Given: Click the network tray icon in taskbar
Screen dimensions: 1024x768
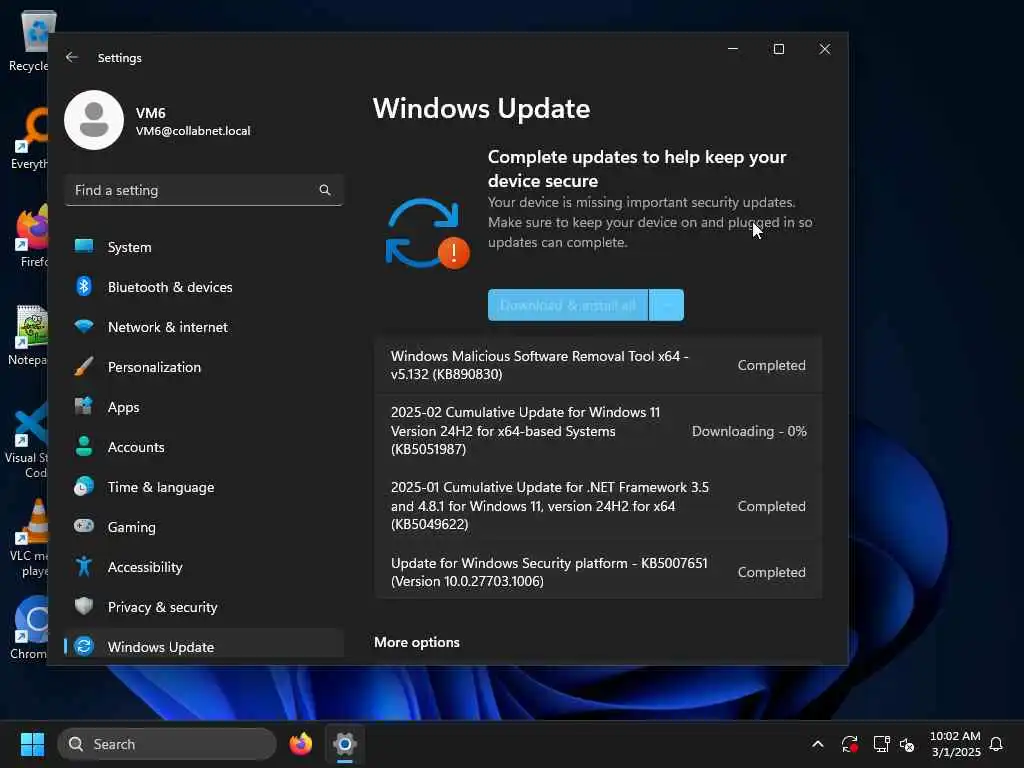Looking at the screenshot, I should click(881, 744).
